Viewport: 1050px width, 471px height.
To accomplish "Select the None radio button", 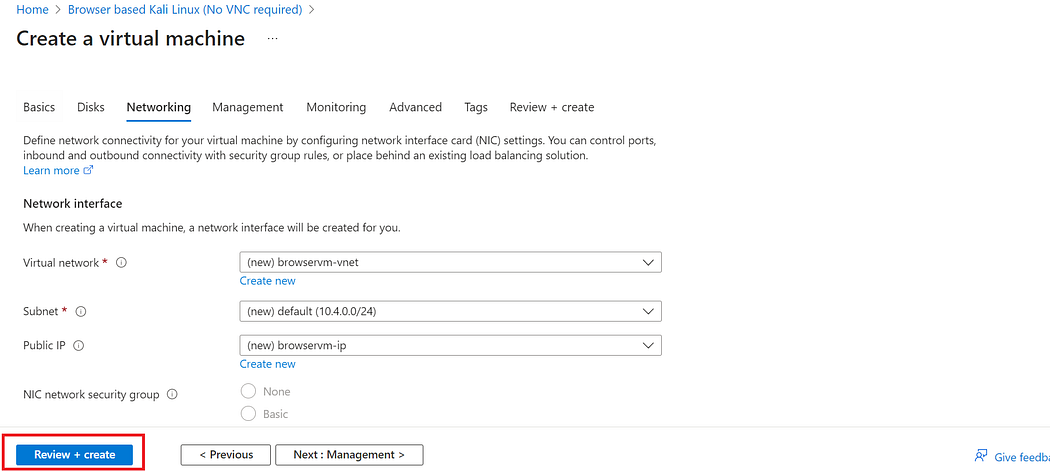I will click(x=249, y=391).
